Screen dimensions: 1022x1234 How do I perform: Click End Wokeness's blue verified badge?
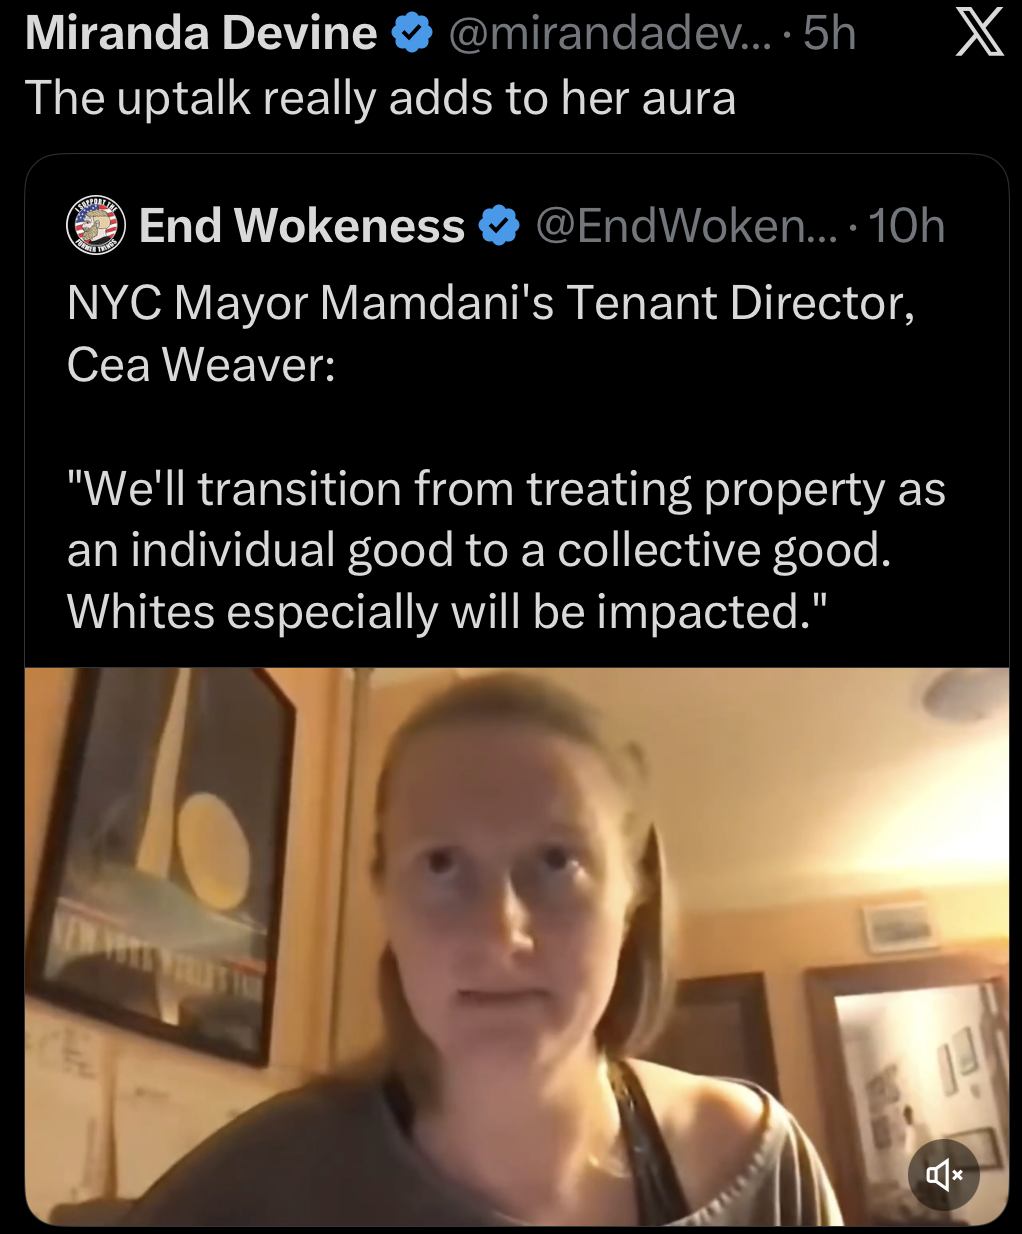point(499,226)
